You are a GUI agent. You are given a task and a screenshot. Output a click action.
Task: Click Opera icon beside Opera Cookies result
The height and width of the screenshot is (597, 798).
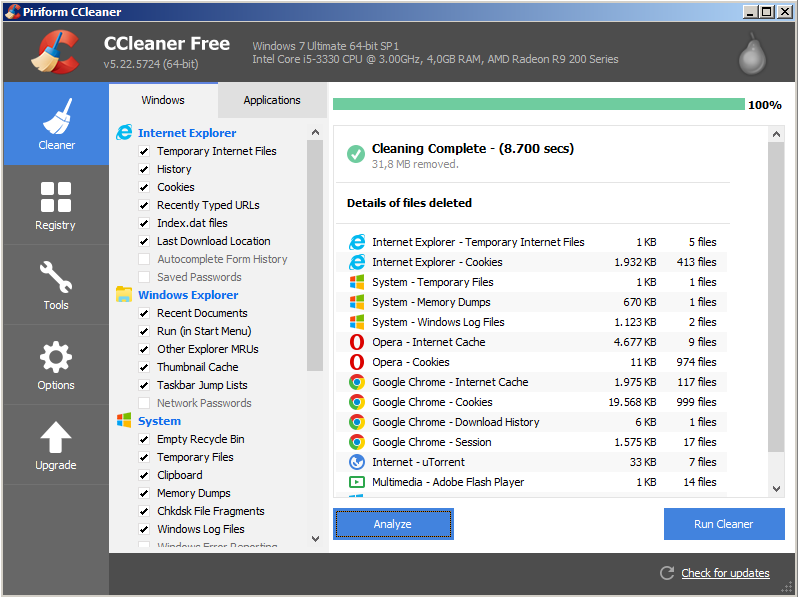coord(357,362)
